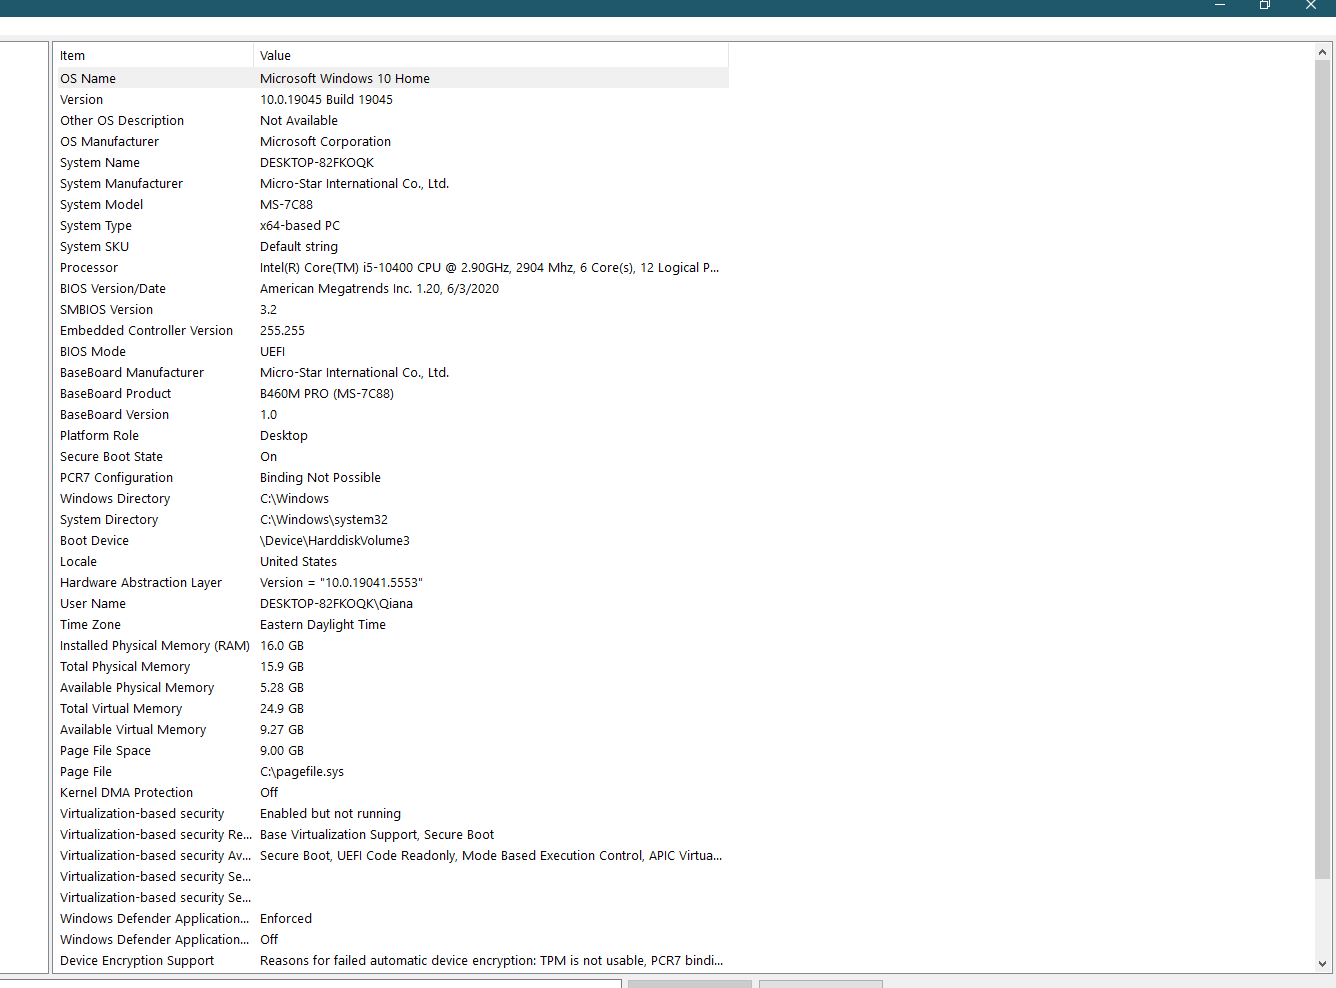Restore down the System Information window
1336x988 pixels.
[x=1265, y=6]
